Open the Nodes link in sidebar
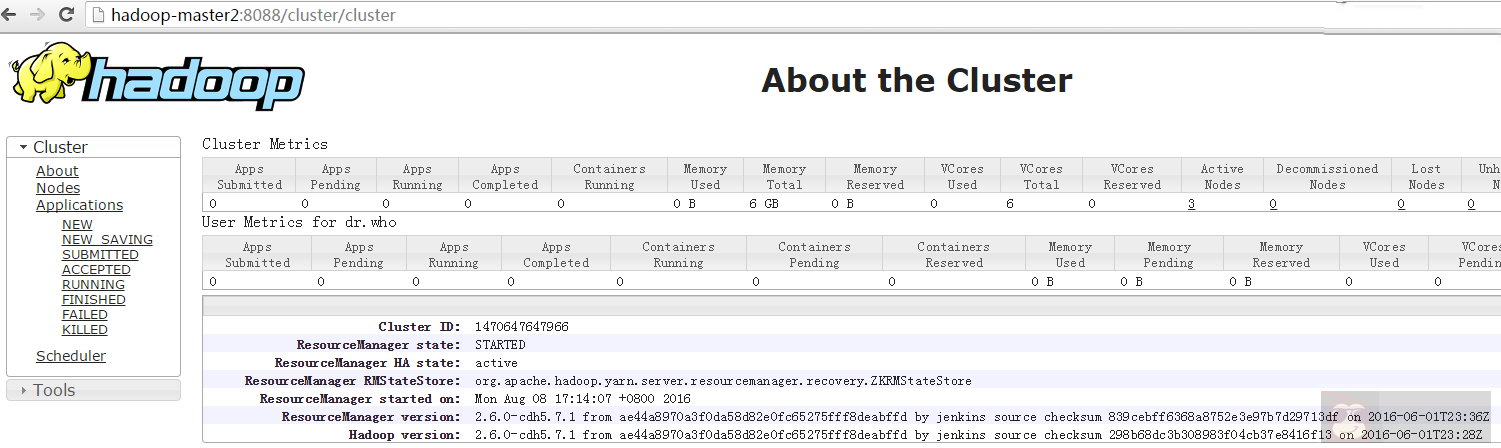 coord(58,188)
